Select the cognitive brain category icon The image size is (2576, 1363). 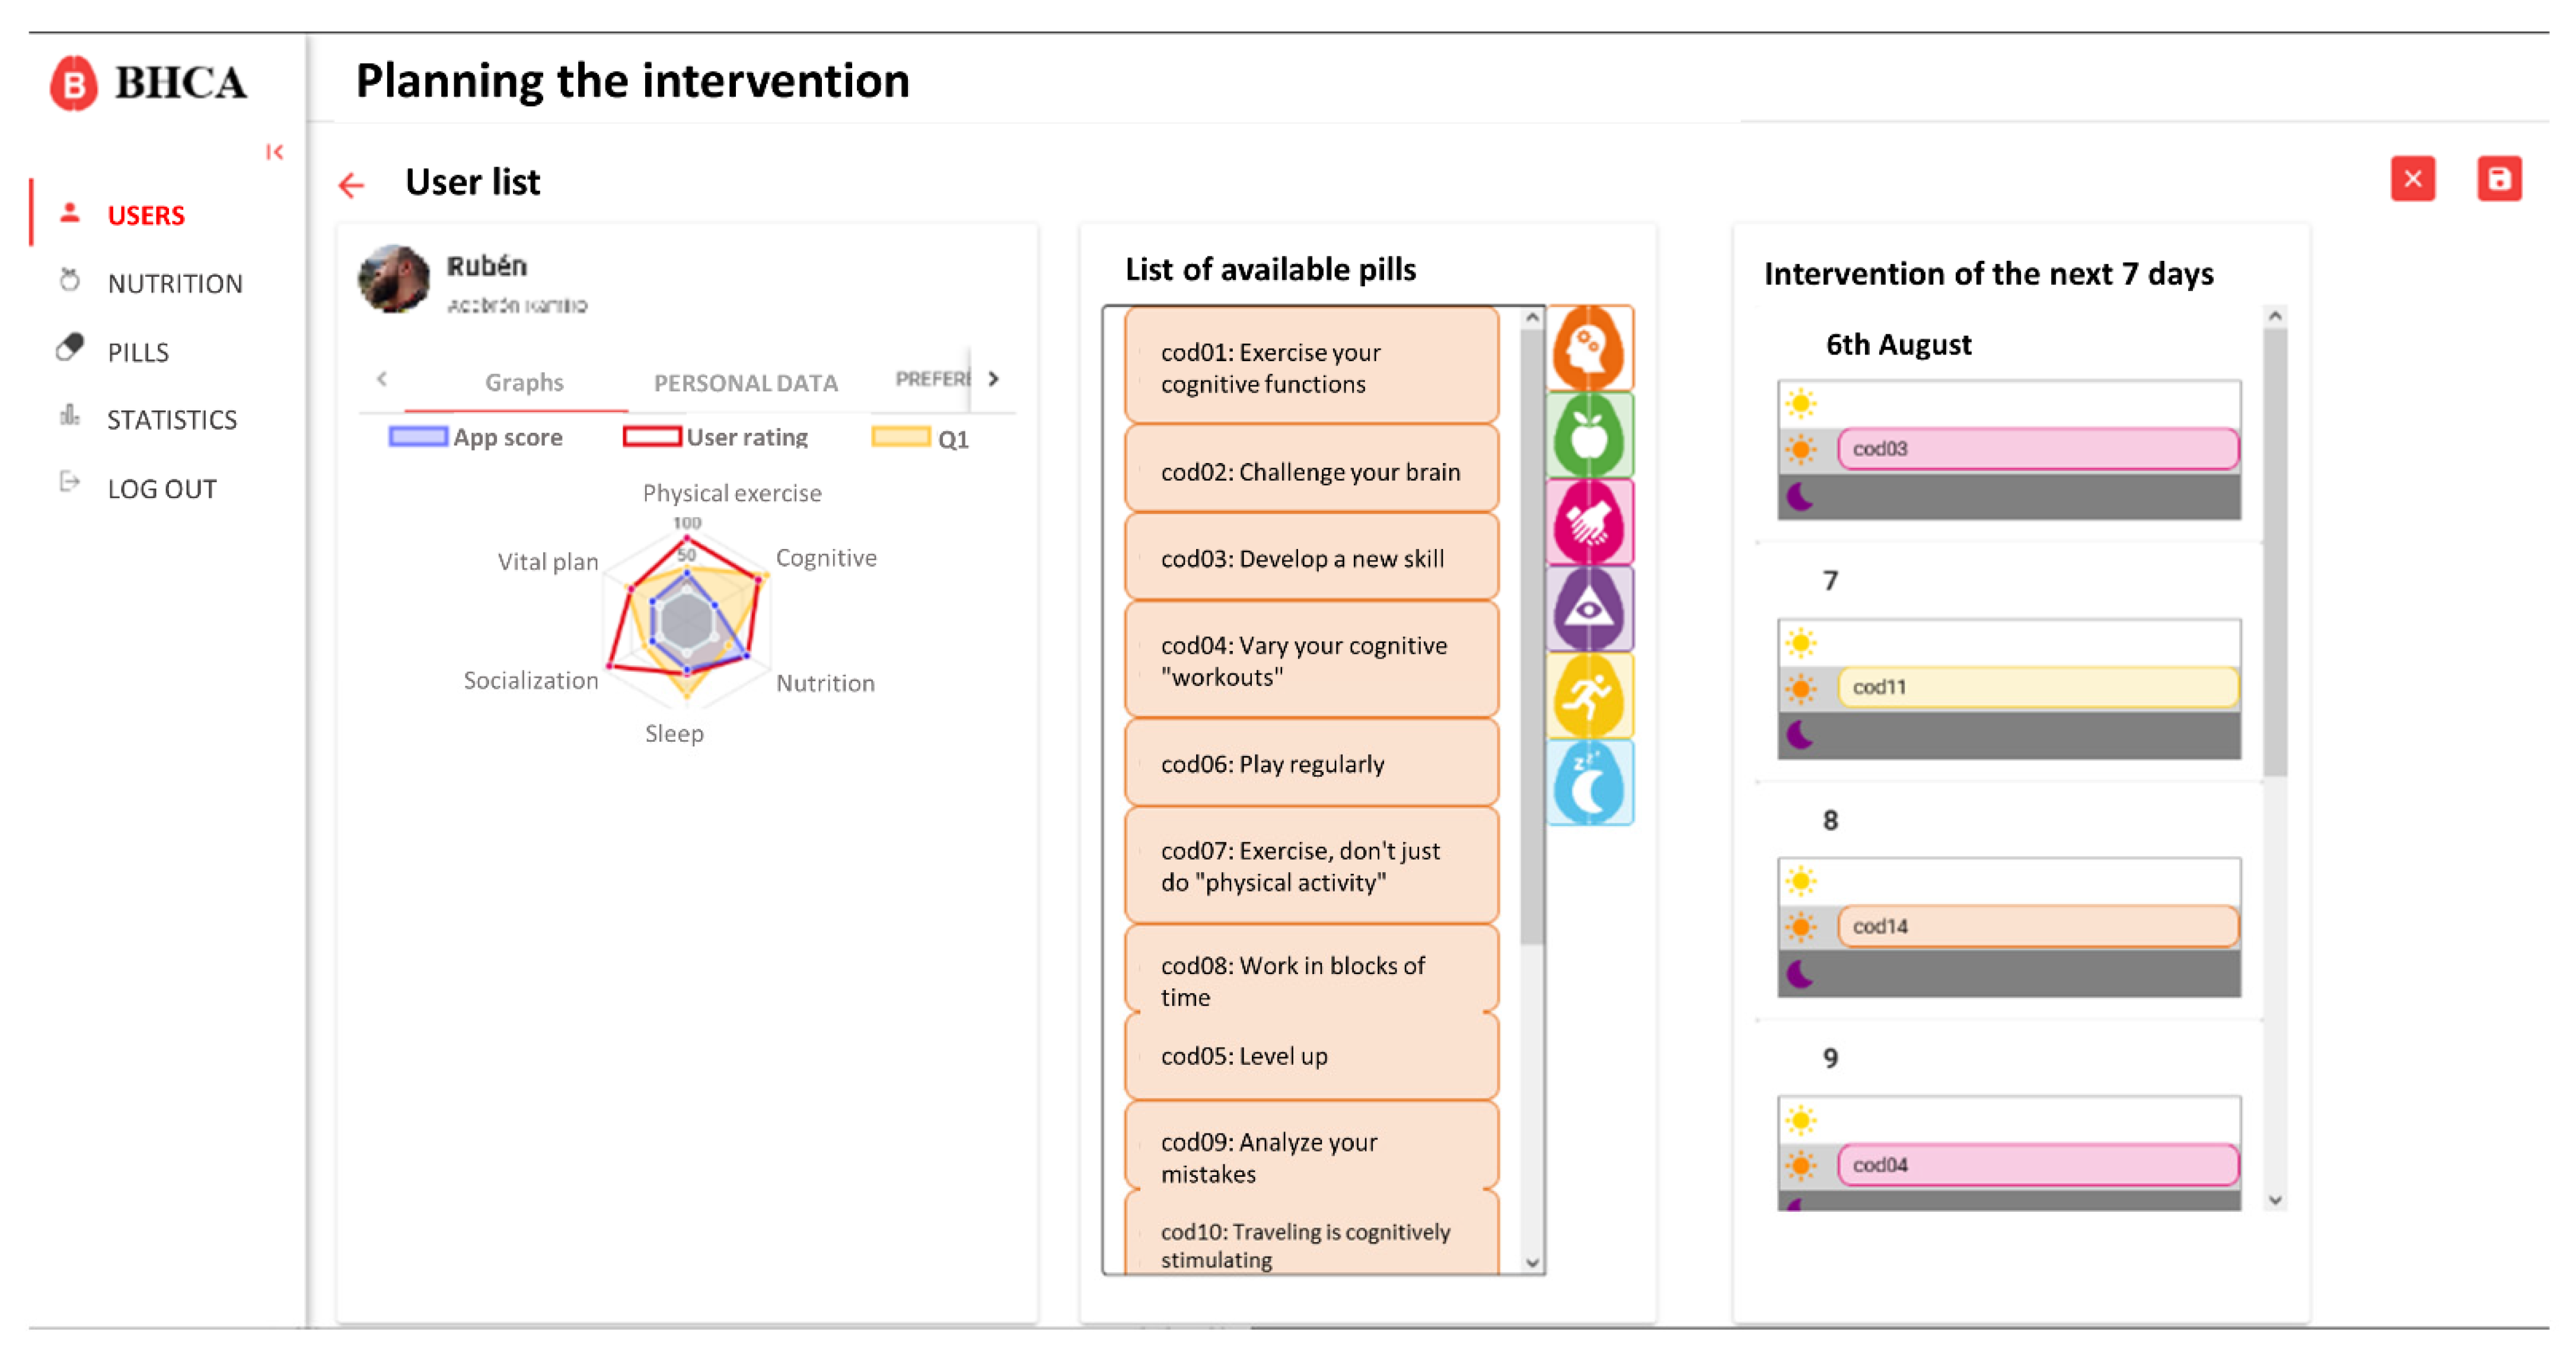point(1589,348)
